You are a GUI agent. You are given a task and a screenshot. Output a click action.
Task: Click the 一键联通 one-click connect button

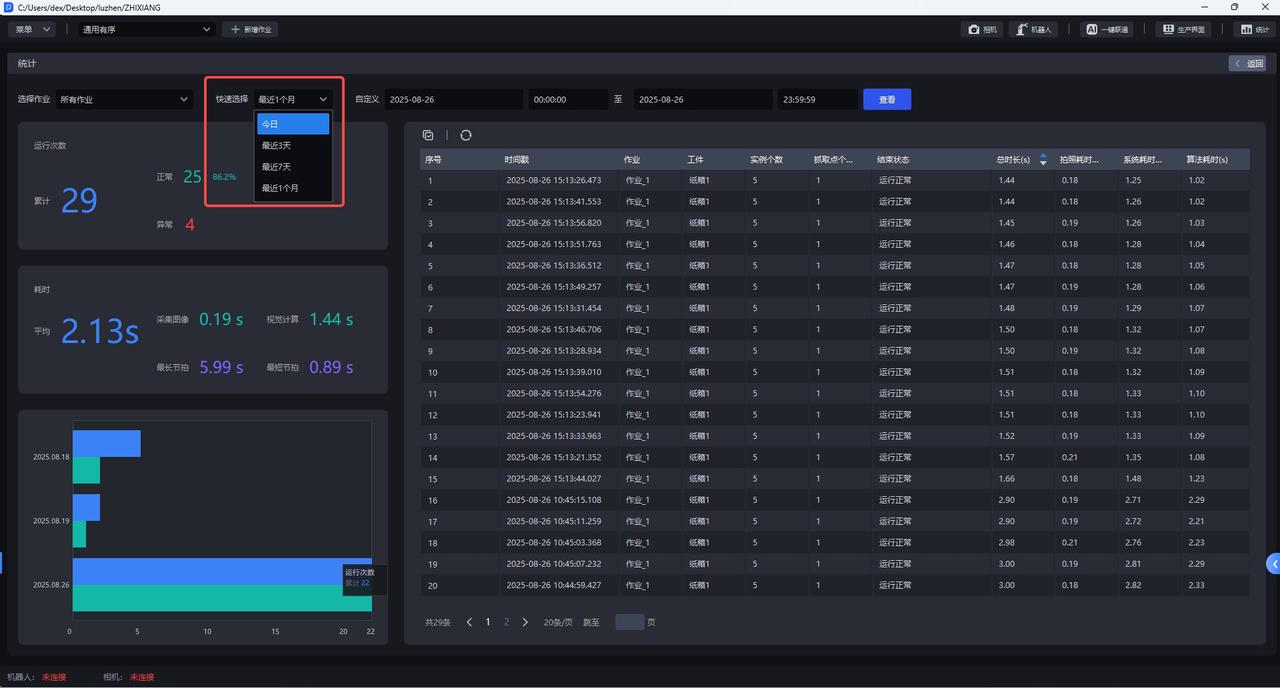pyautogui.click(x=1107, y=29)
